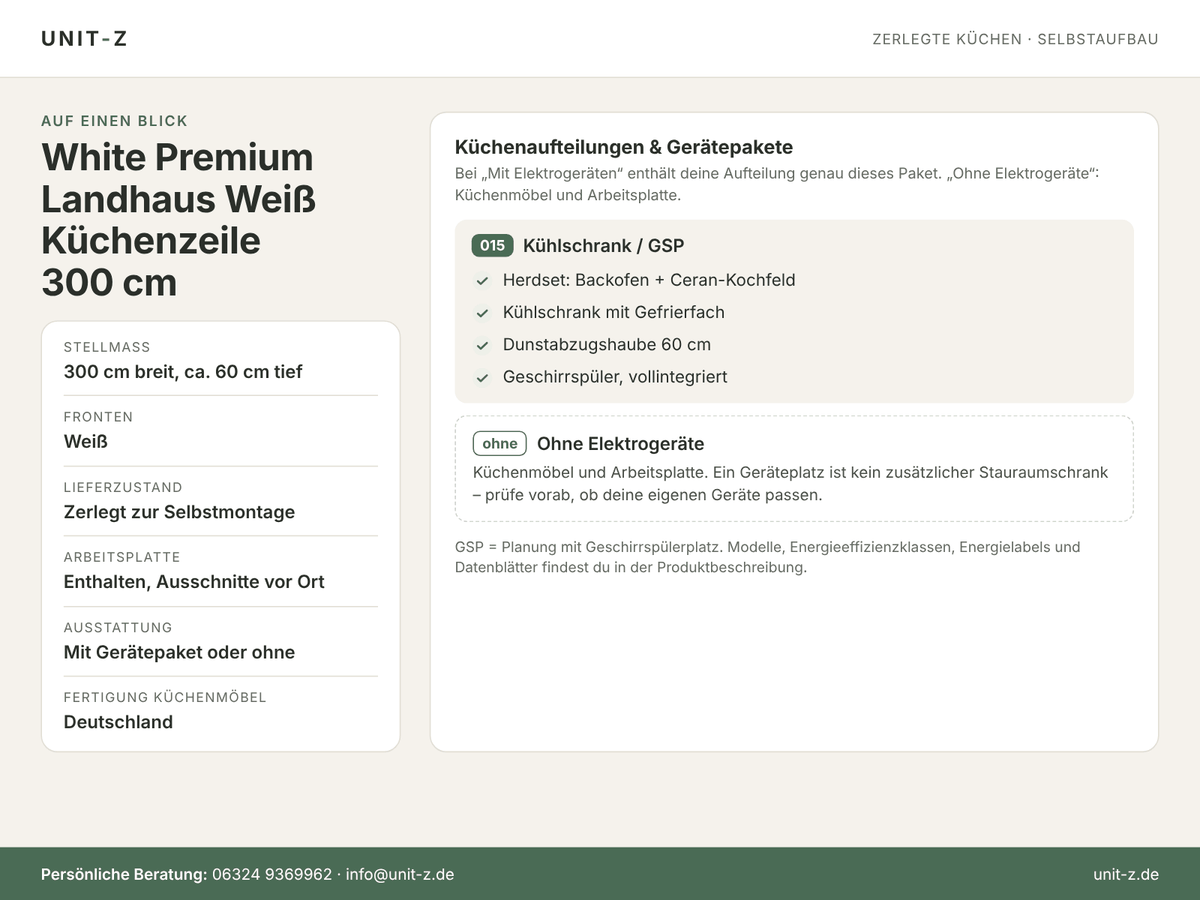Select the 015 package badge

[x=493, y=246]
